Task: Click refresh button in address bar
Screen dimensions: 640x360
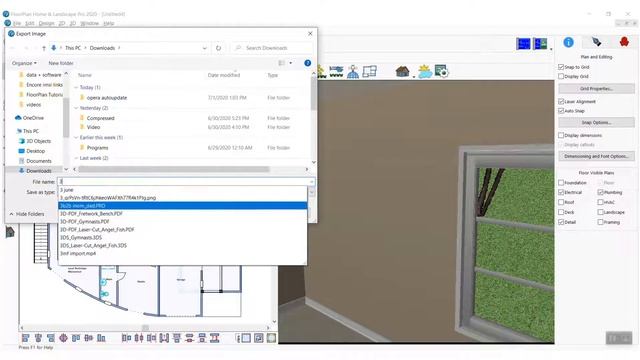Action: pos(218,48)
